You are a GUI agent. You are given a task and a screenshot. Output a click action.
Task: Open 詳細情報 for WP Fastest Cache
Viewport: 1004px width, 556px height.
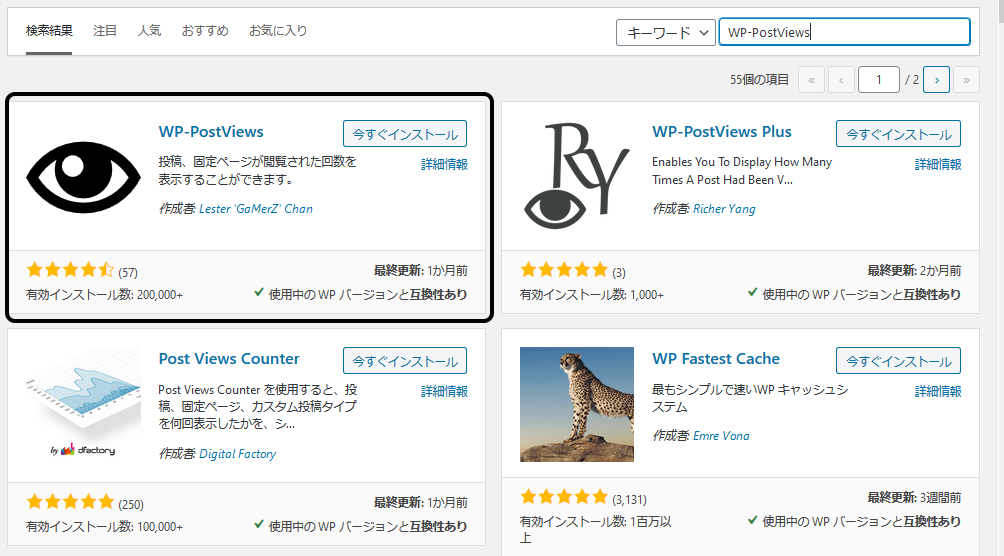click(938, 391)
